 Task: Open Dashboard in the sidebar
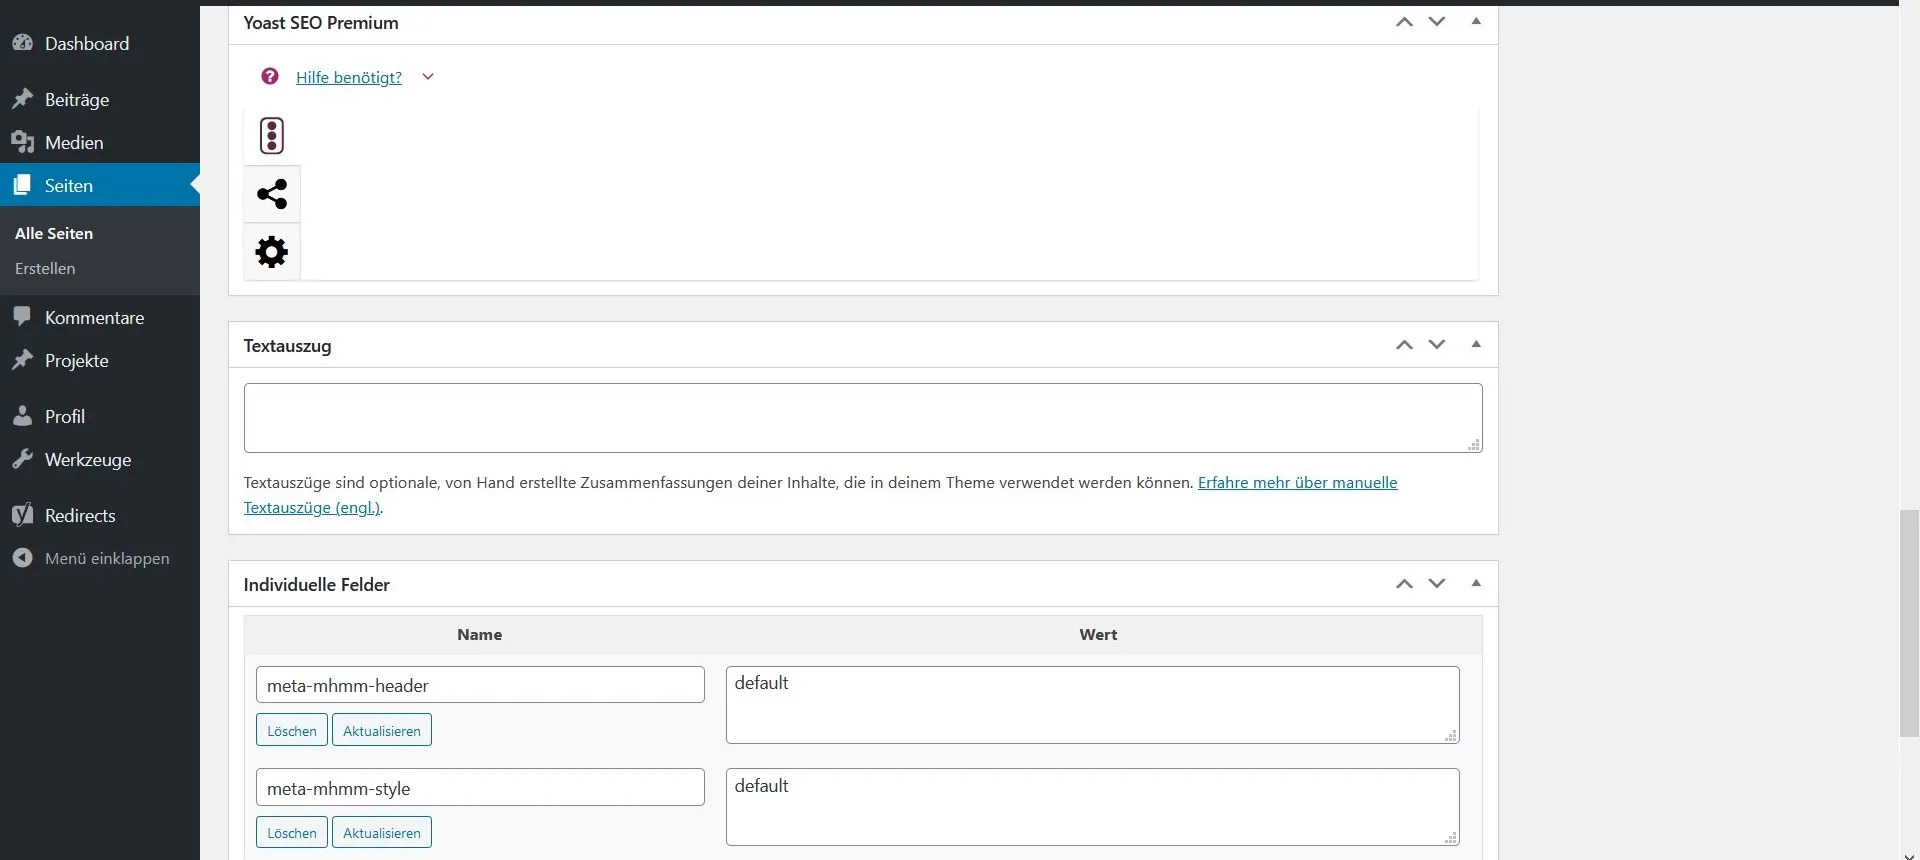[100, 43]
